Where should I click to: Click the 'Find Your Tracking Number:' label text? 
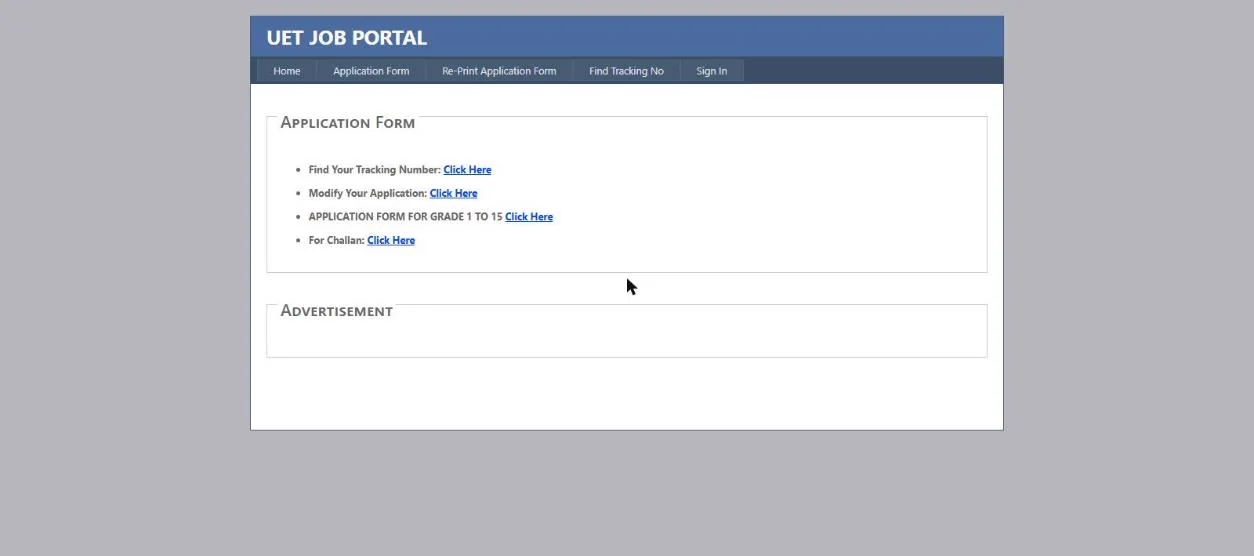375,170
